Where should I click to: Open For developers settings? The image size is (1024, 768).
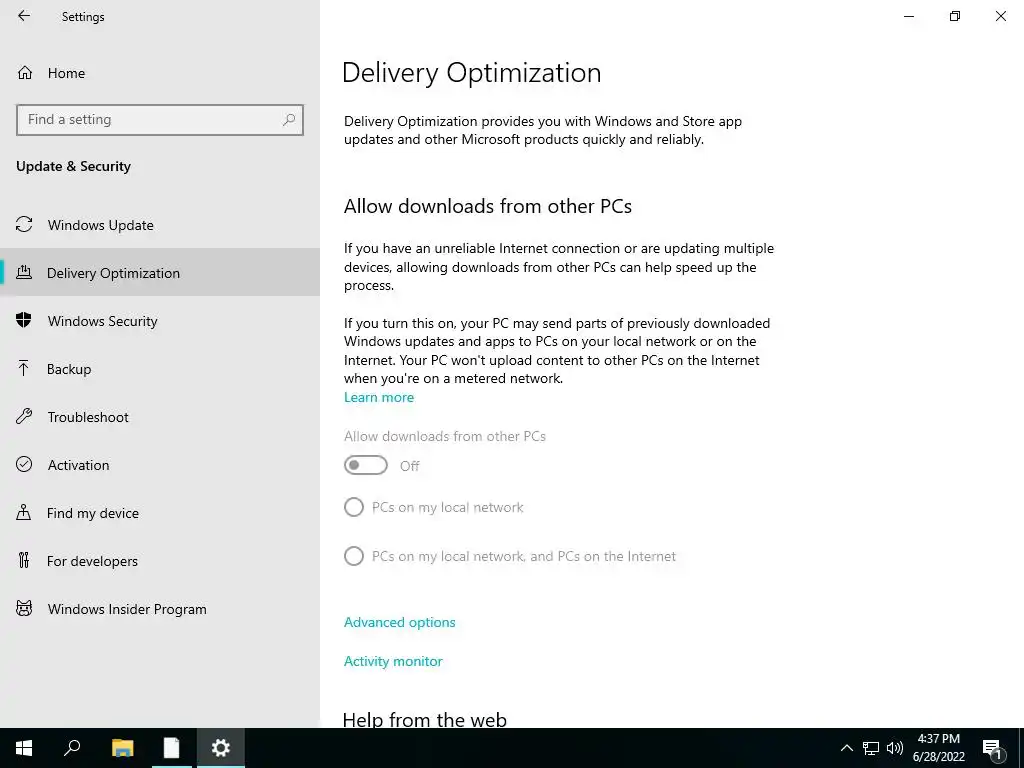160,560
